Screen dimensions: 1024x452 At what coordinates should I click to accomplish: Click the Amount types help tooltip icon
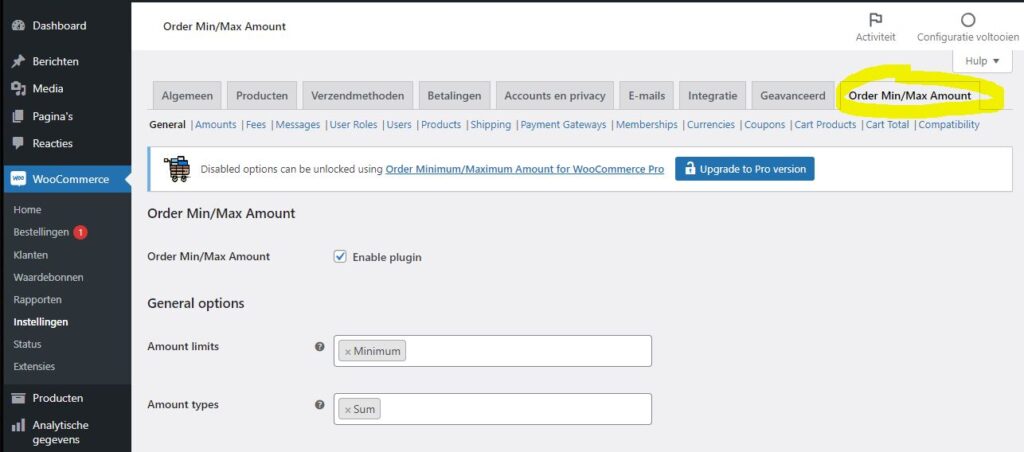(x=319, y=405)
